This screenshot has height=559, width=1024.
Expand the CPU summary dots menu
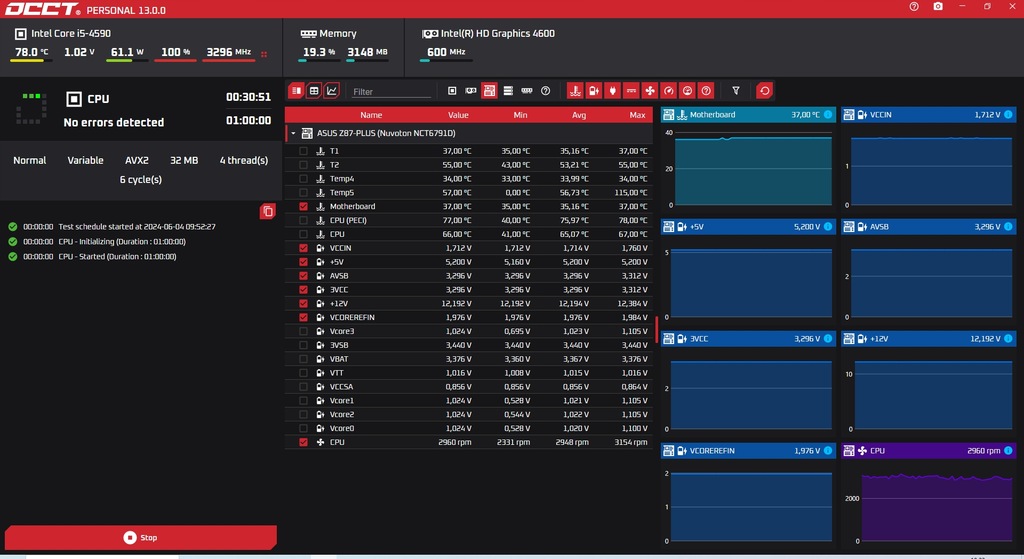coord(264,54)
